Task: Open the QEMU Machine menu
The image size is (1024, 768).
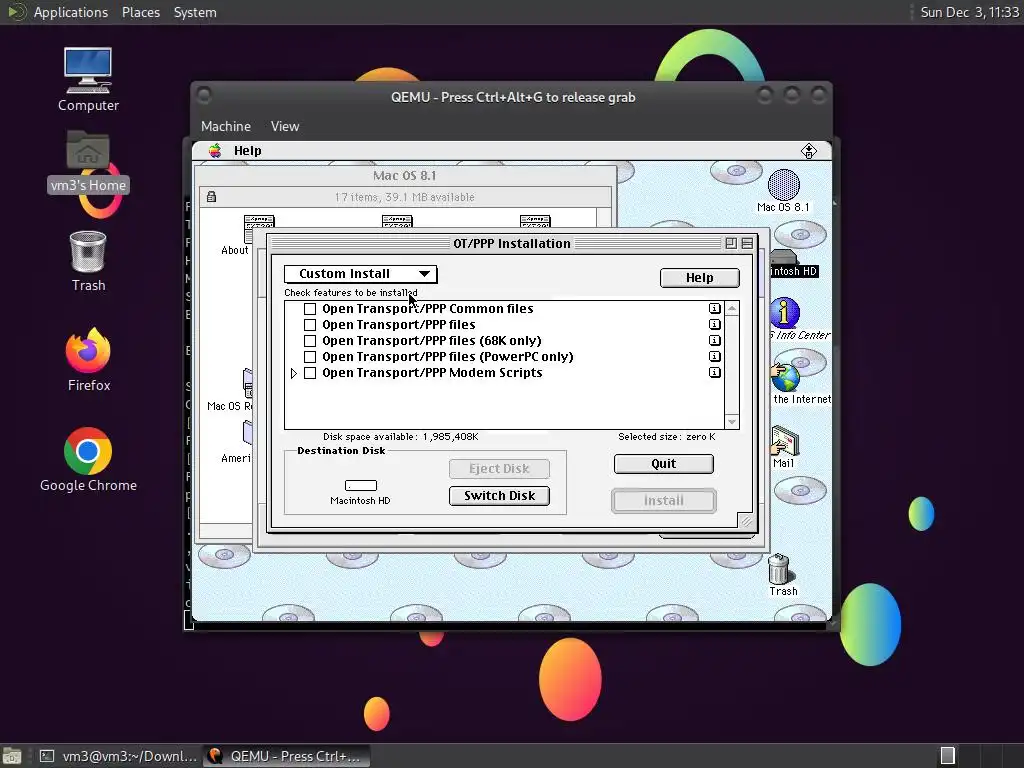Action: (226, 127)
